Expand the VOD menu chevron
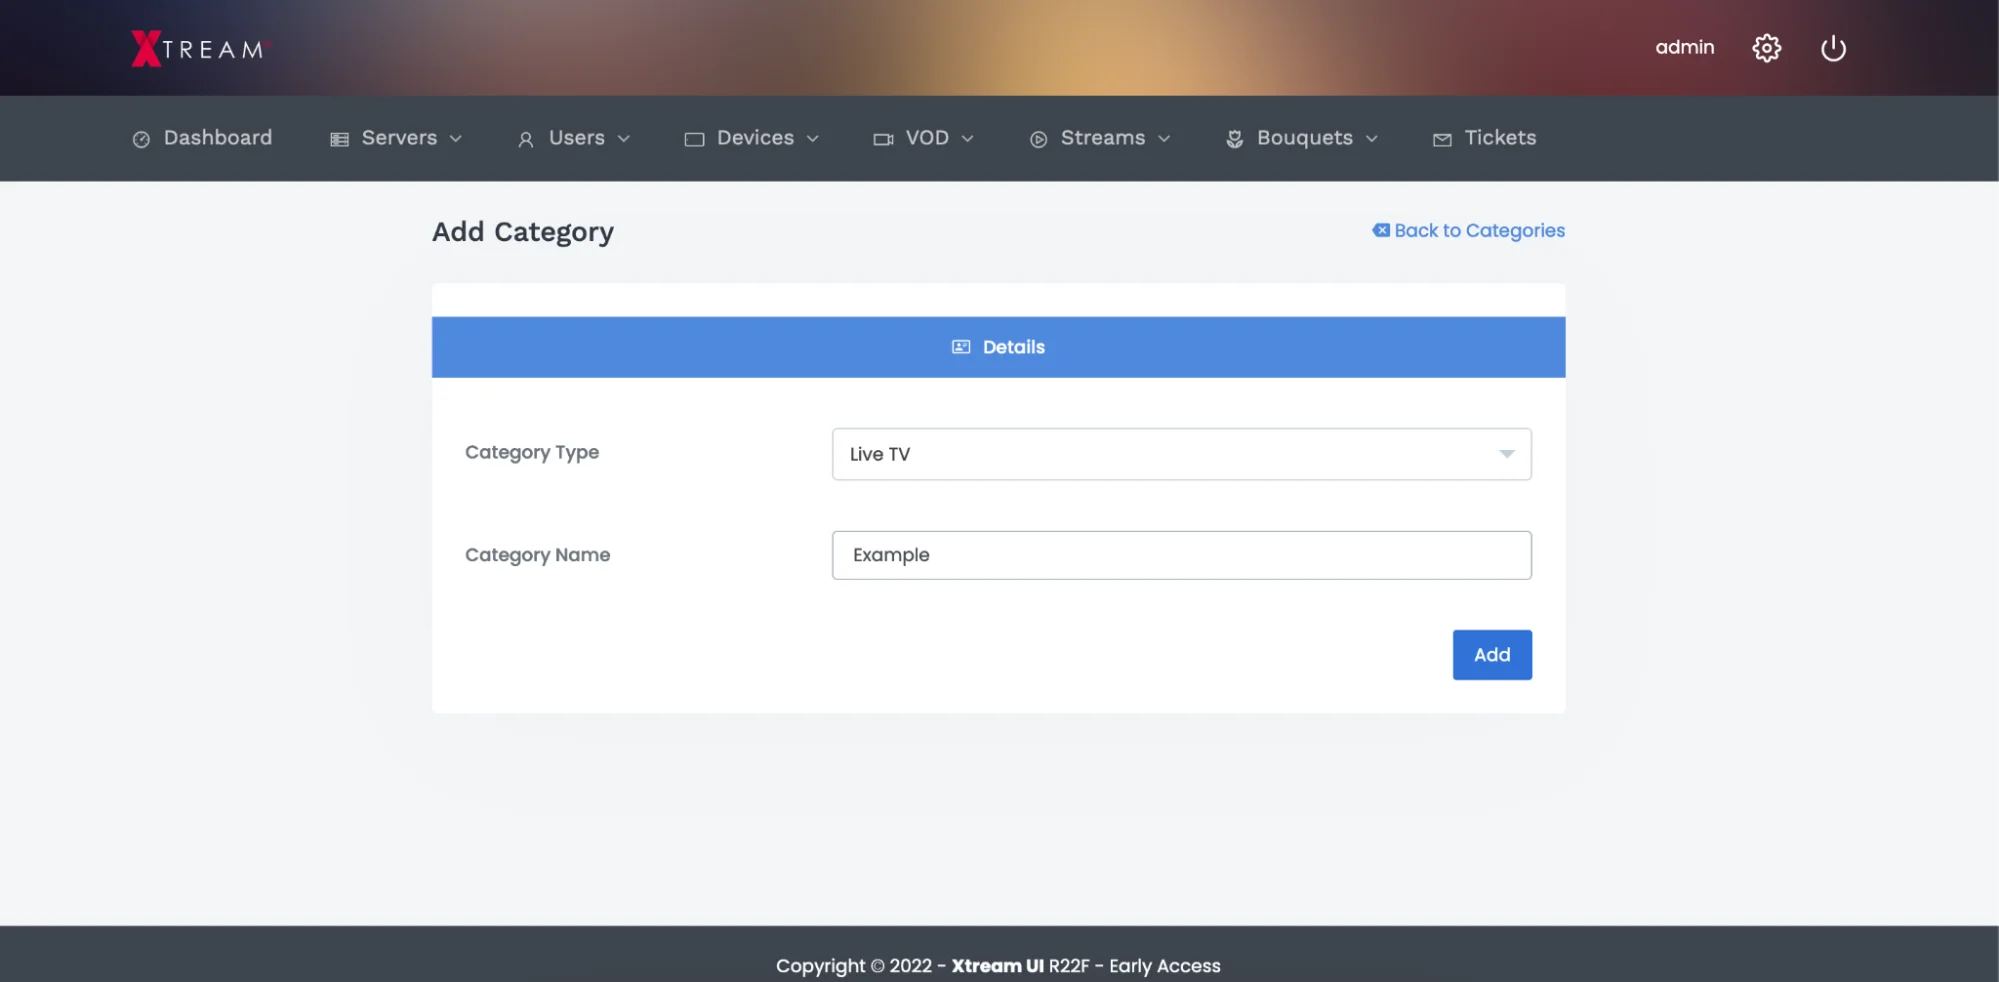Viewport: 1999px width, 982px height. [x=967, y=139]
